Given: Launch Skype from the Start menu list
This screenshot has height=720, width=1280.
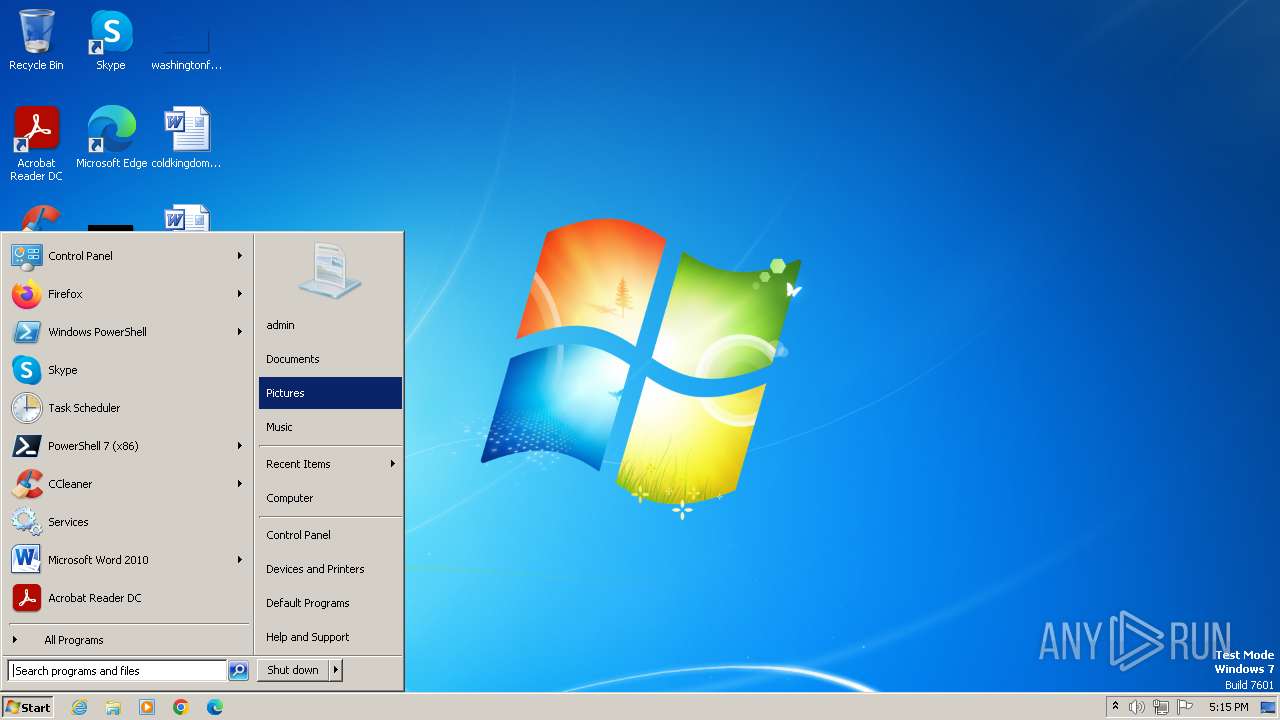Looking at the screenshot, I should point(128,370).
